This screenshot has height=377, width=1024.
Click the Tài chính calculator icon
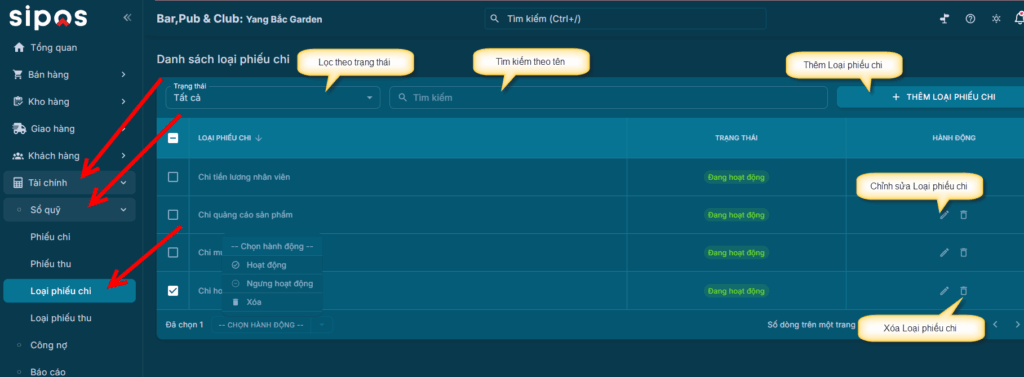coord(18,183)
